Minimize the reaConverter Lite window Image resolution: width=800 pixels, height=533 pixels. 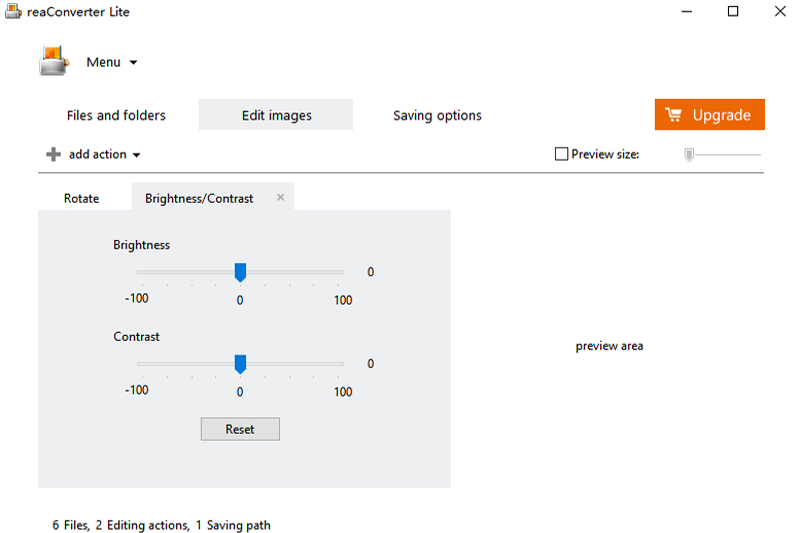click(687, 12)
